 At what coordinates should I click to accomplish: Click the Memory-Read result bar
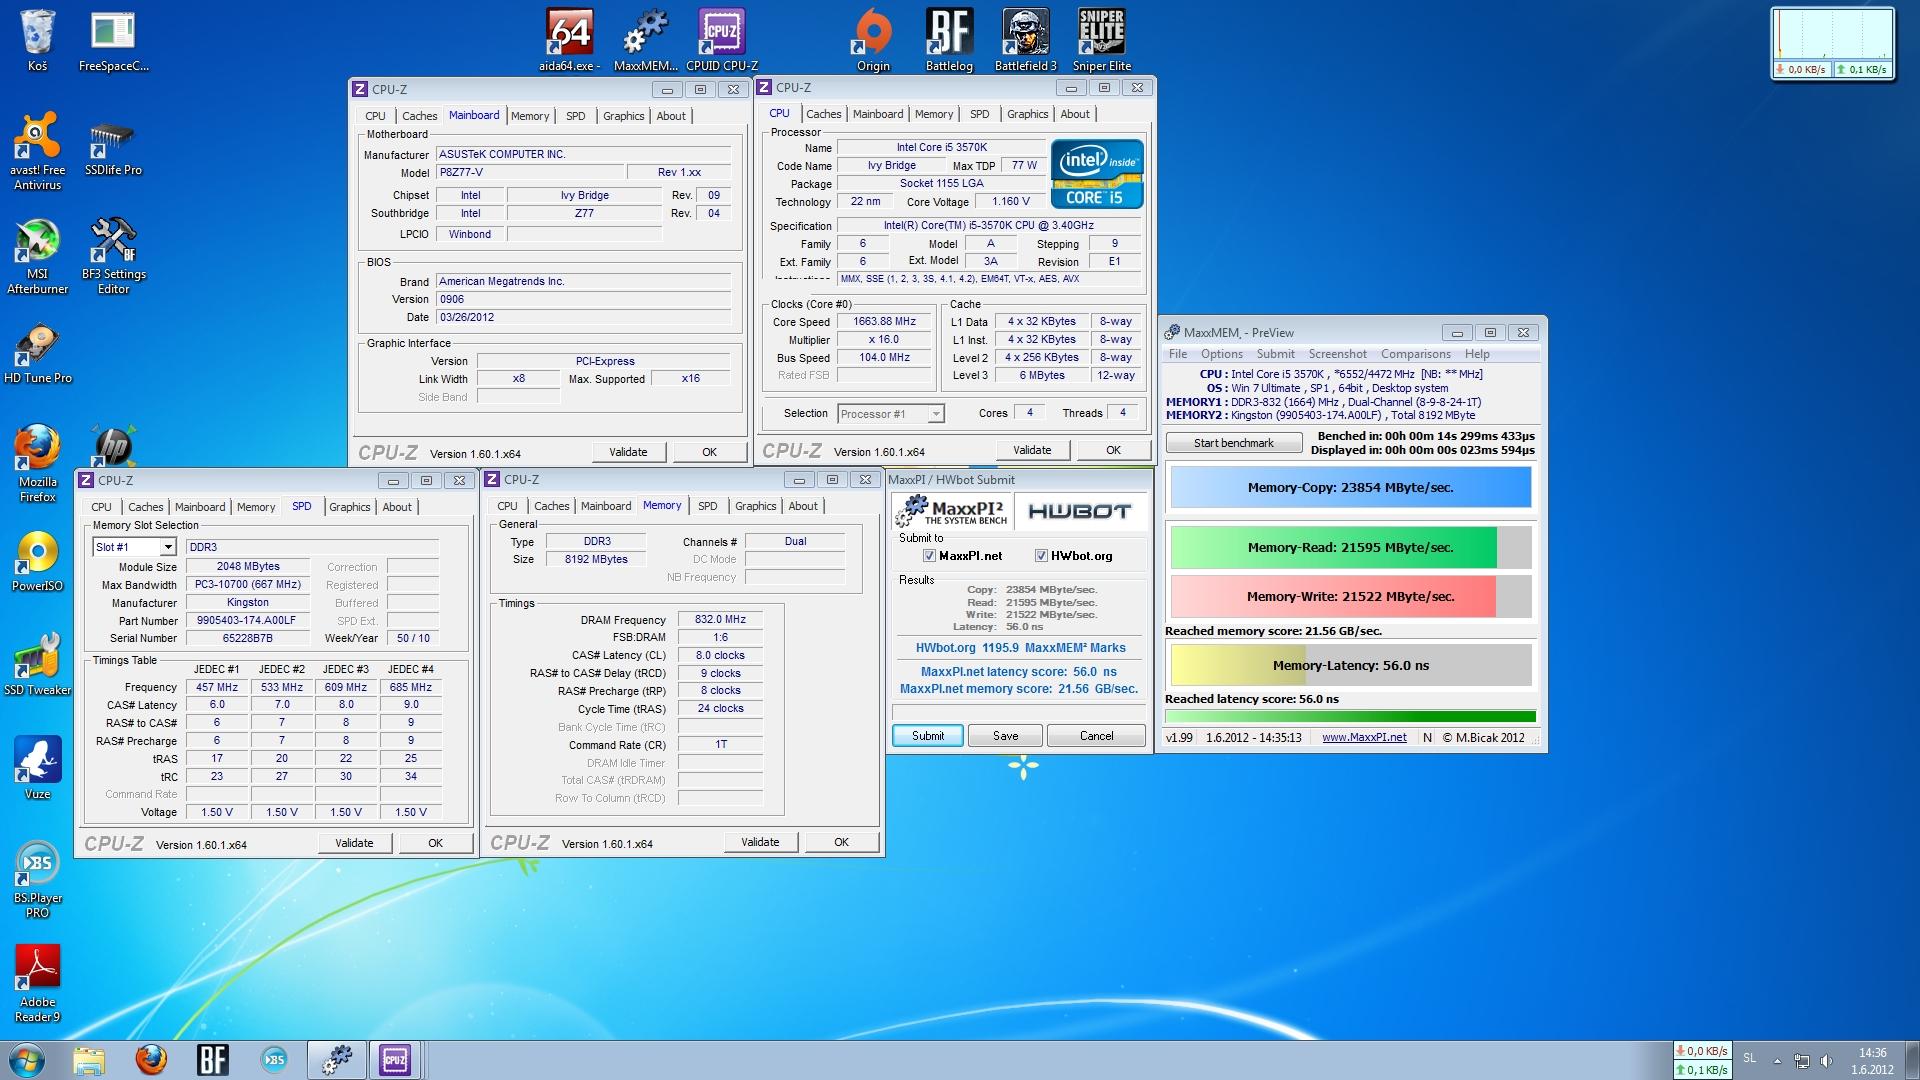coord(1350,548)
